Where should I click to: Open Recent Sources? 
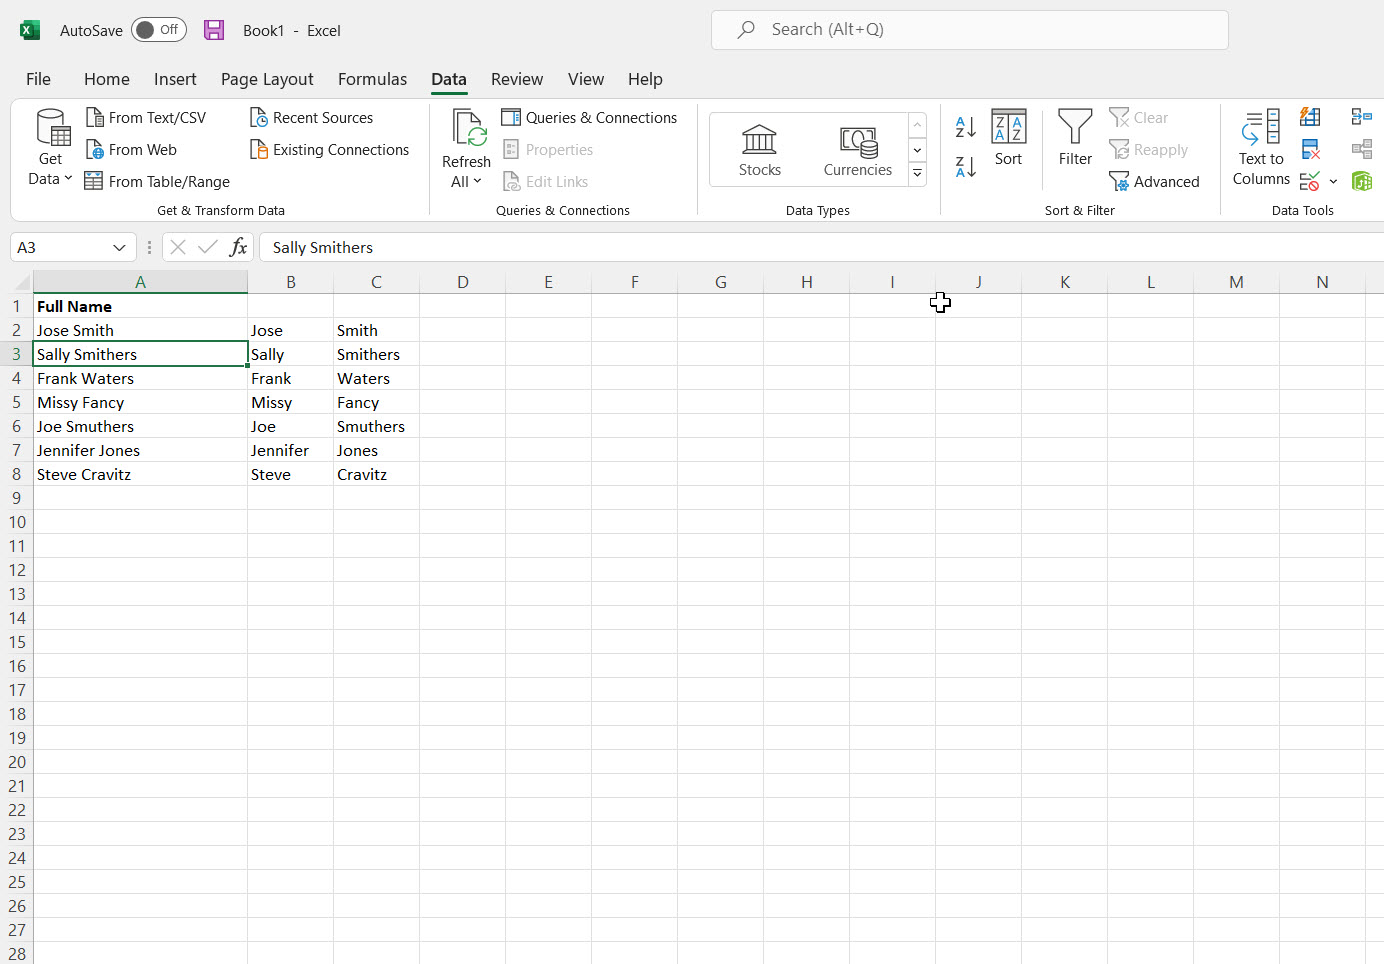coord(311,118)
